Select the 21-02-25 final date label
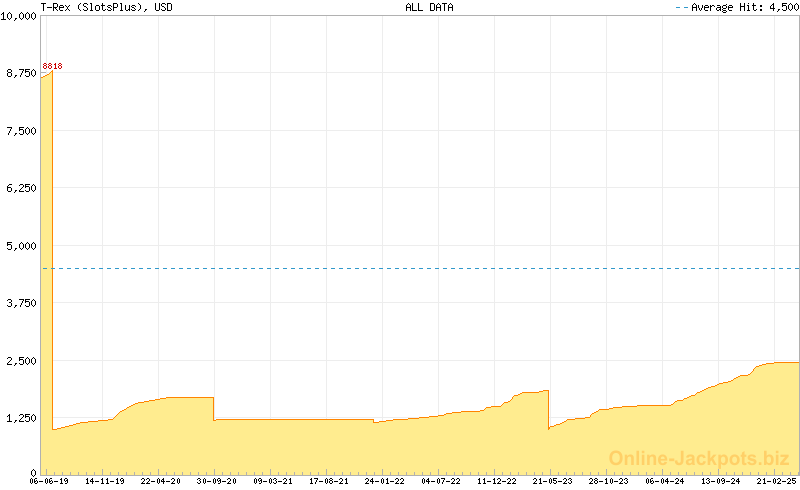This screenshot has width=800, height=490. click(775, 481)
